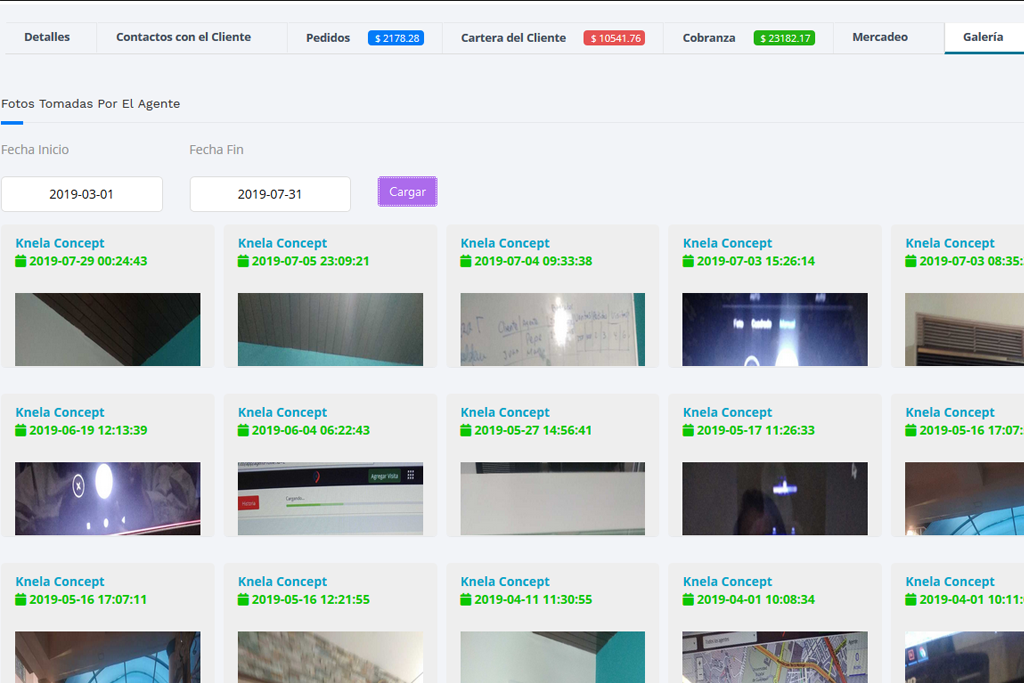1024x683 pixels.
Task: Open the whiteboard photo dated 2019-07-04 09:33:38
Action: pyautogui.click(x=552, y=329)
